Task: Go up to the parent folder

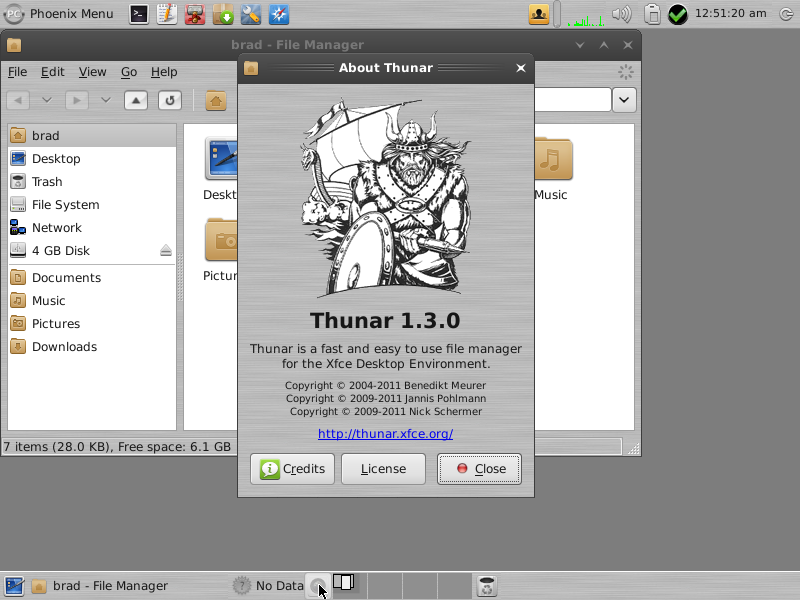Action: click(136, 100)
